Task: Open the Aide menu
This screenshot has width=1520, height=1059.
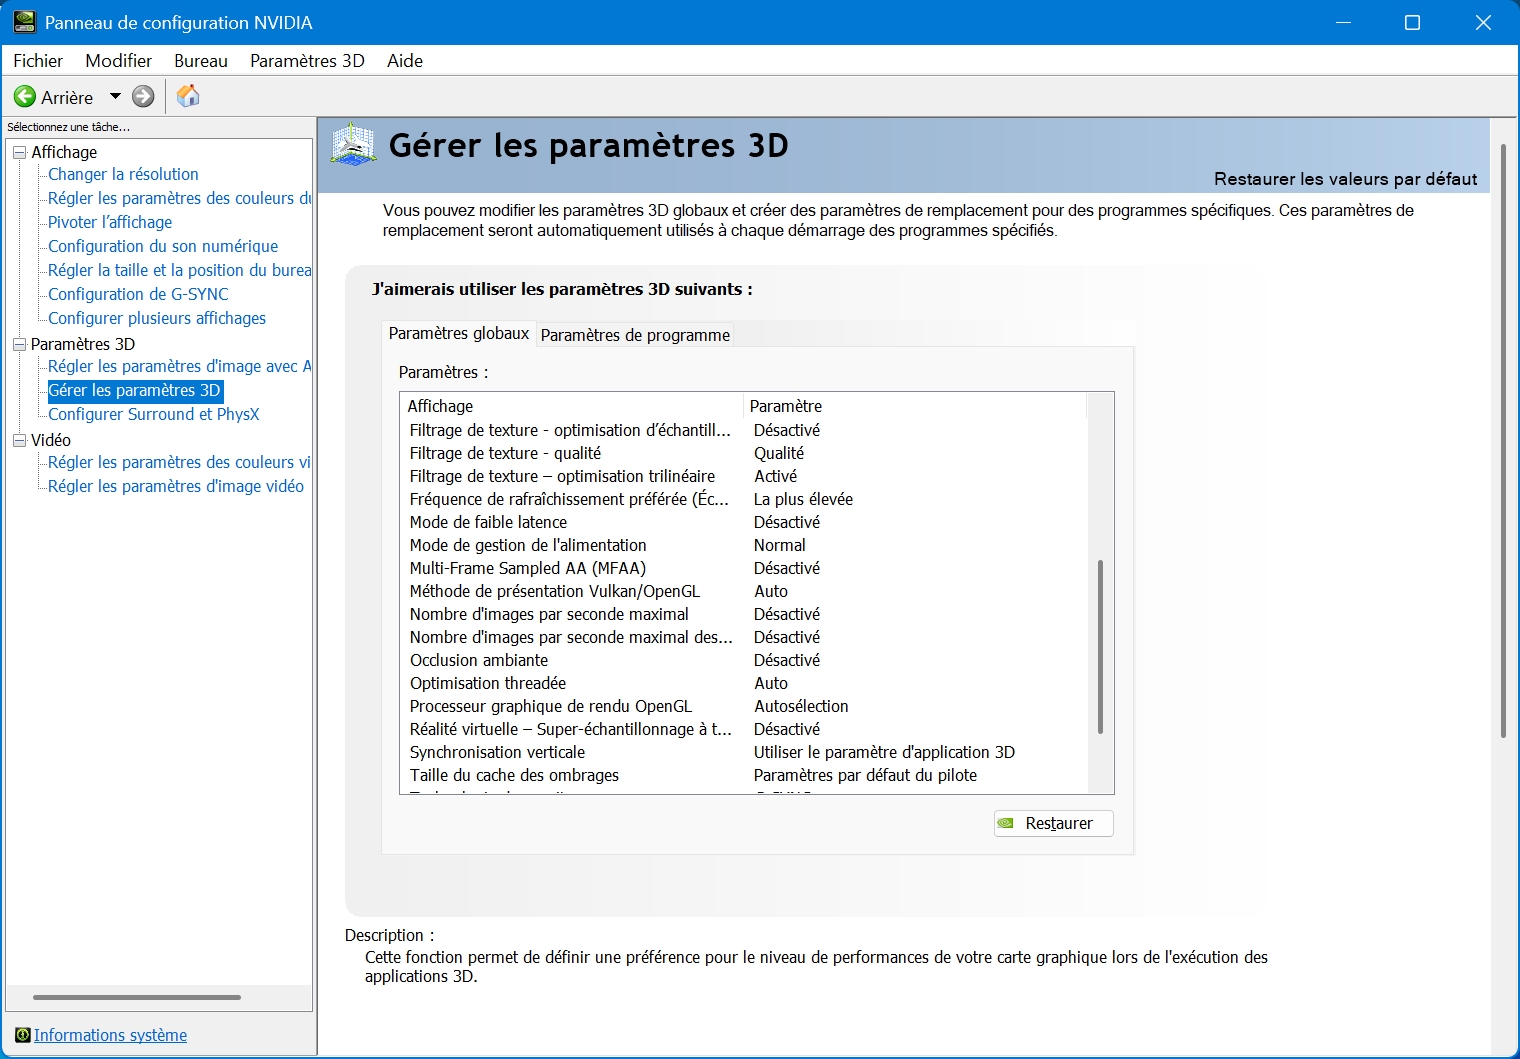Action: (405, 61)
